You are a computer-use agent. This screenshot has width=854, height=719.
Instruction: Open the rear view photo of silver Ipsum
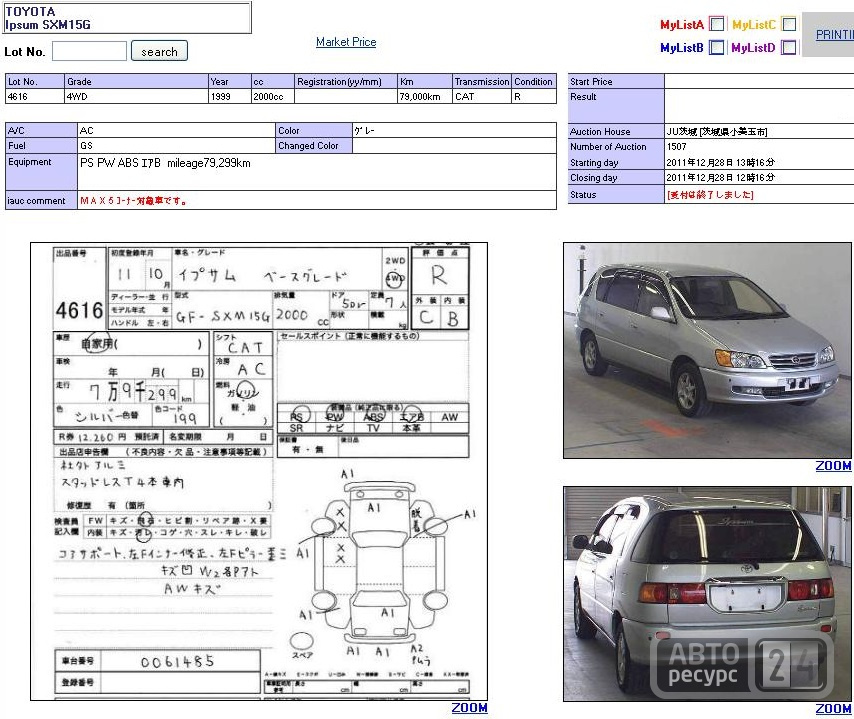707,594
